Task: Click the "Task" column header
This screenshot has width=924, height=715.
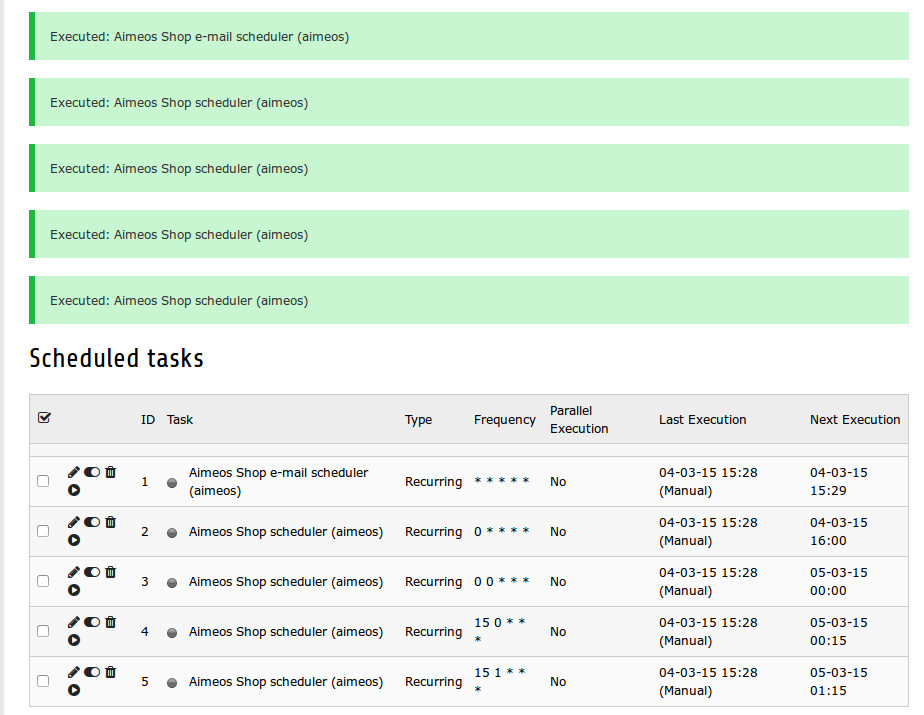Action: click(x=180, y=420)
